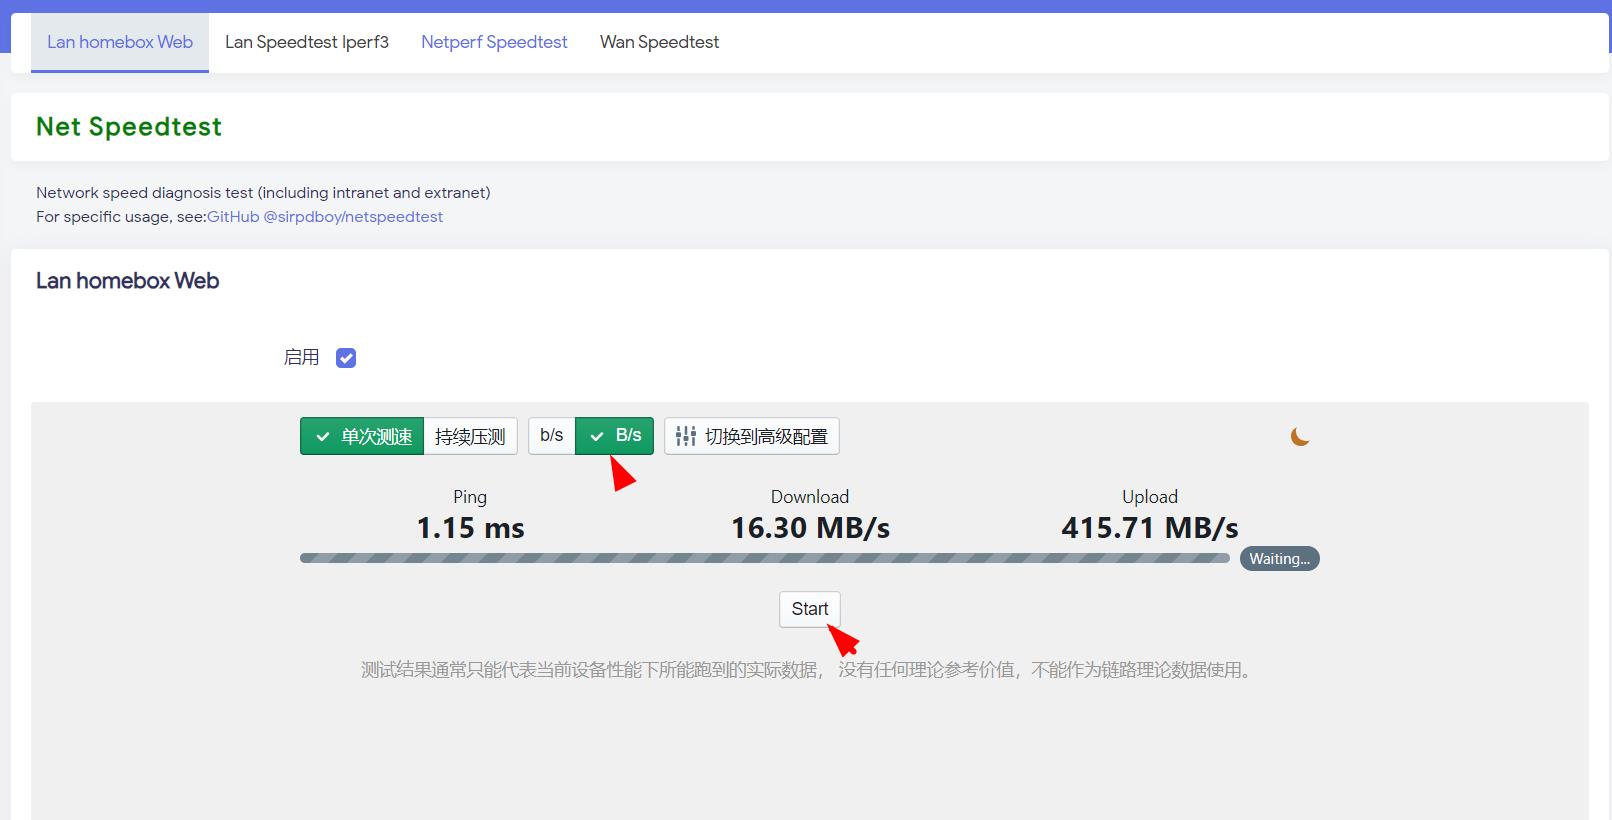Go to Wan Speedtest tab
The height and width of the screenshot is (820, 1612).
(x=660, y=42)
